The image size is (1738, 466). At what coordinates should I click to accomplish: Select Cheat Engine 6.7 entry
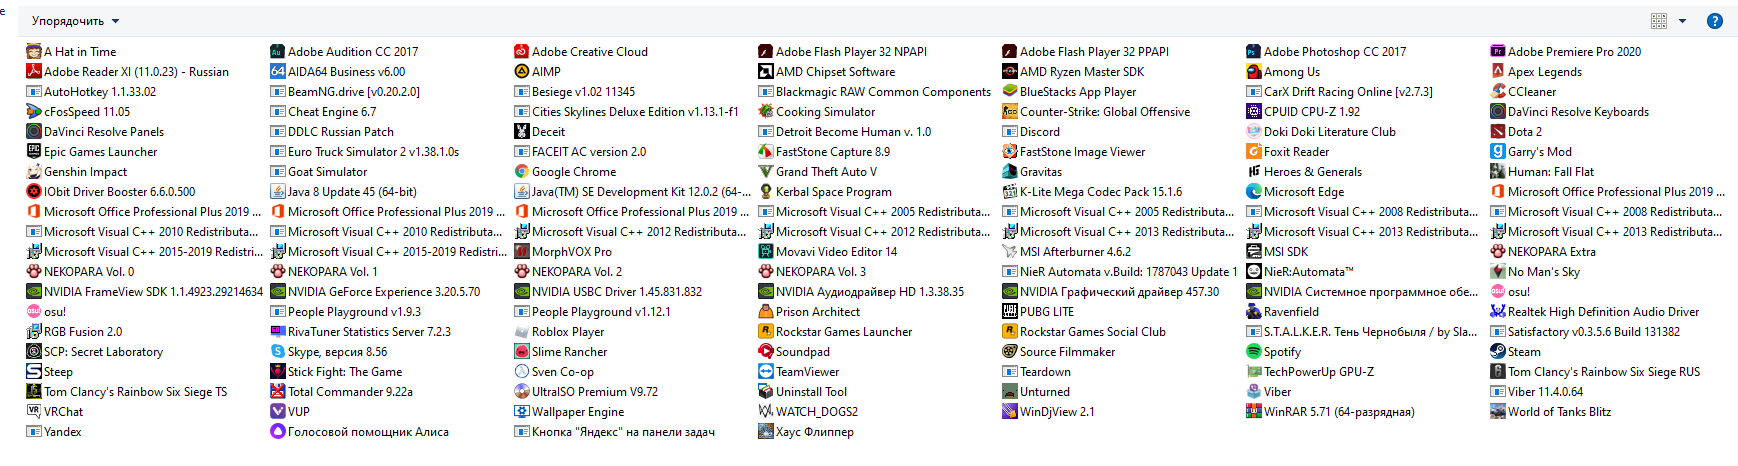323,111
